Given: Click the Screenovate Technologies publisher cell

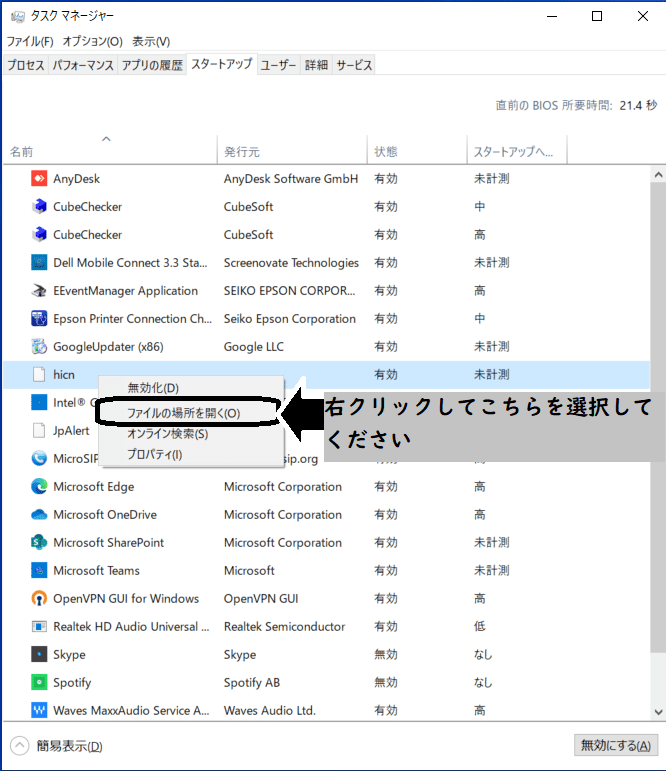Looking at the screenshot, I should [x=291, y=263].
